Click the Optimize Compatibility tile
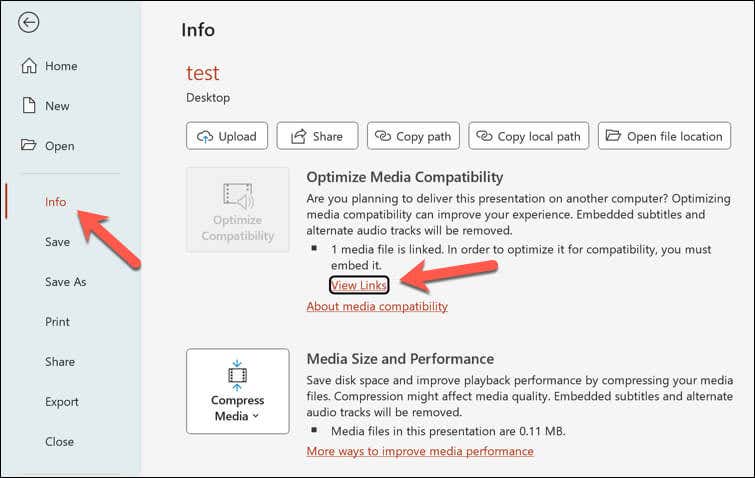Viewport: 755px width, 478px height. tap(238, 210)
